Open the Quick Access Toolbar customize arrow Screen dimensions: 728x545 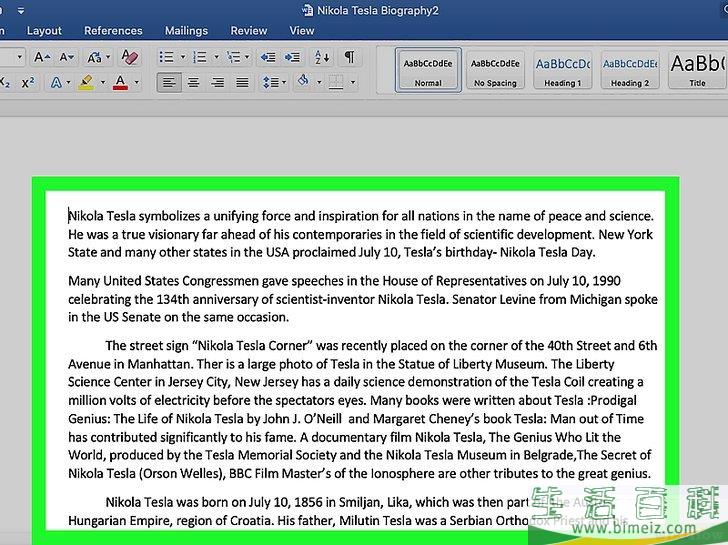21,10
